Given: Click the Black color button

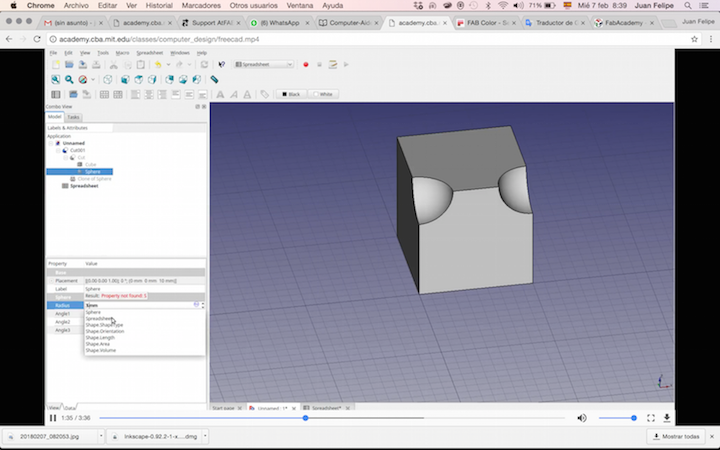Looking at the screenshot, I should (x=290, y=94).
